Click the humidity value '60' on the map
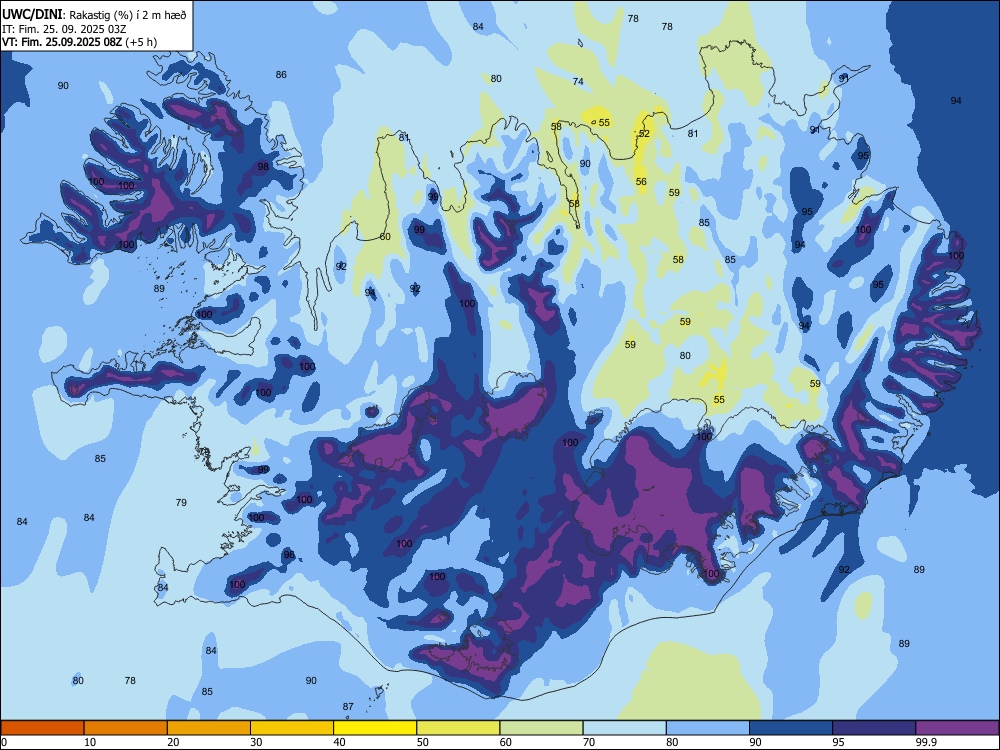This screenshot has height=750, width=1000. pyautogui.click(x=385, y=237)
